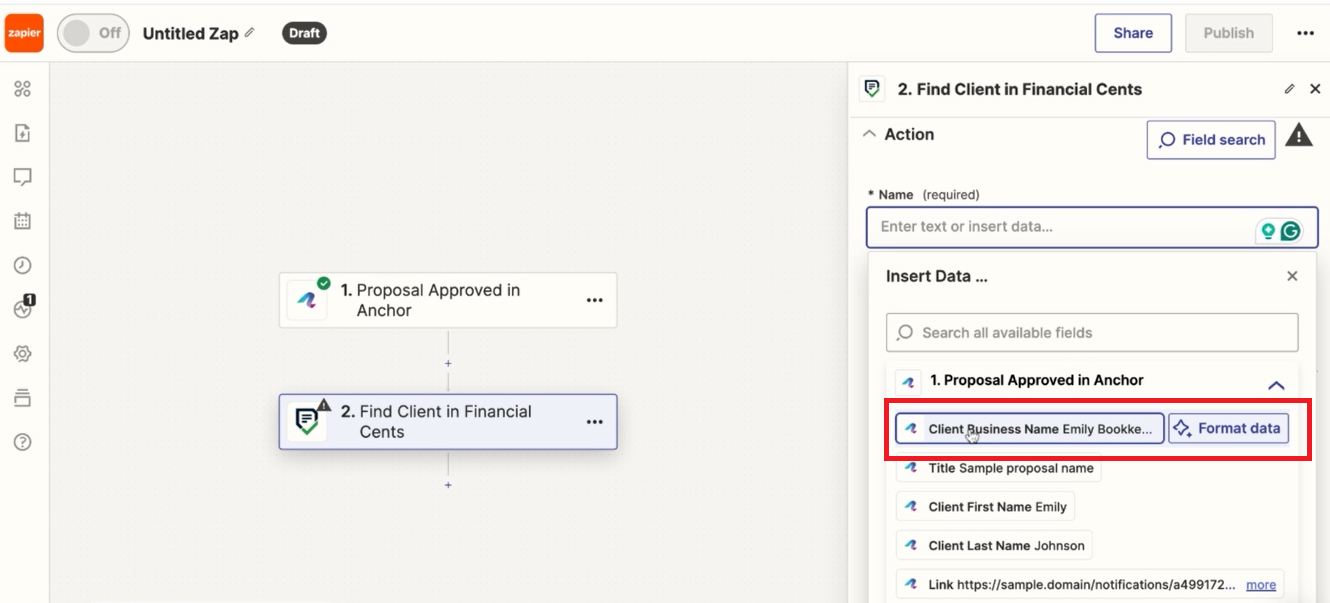Open three-dot menu on step 1
1330x603 pixels.
click(595, 300)
